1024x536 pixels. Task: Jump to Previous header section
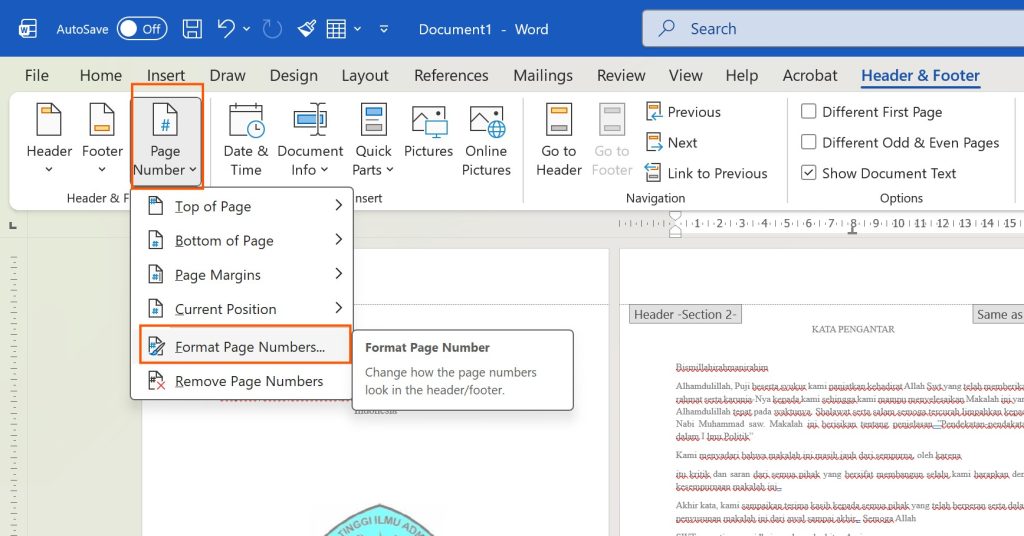tap(683, 112)
